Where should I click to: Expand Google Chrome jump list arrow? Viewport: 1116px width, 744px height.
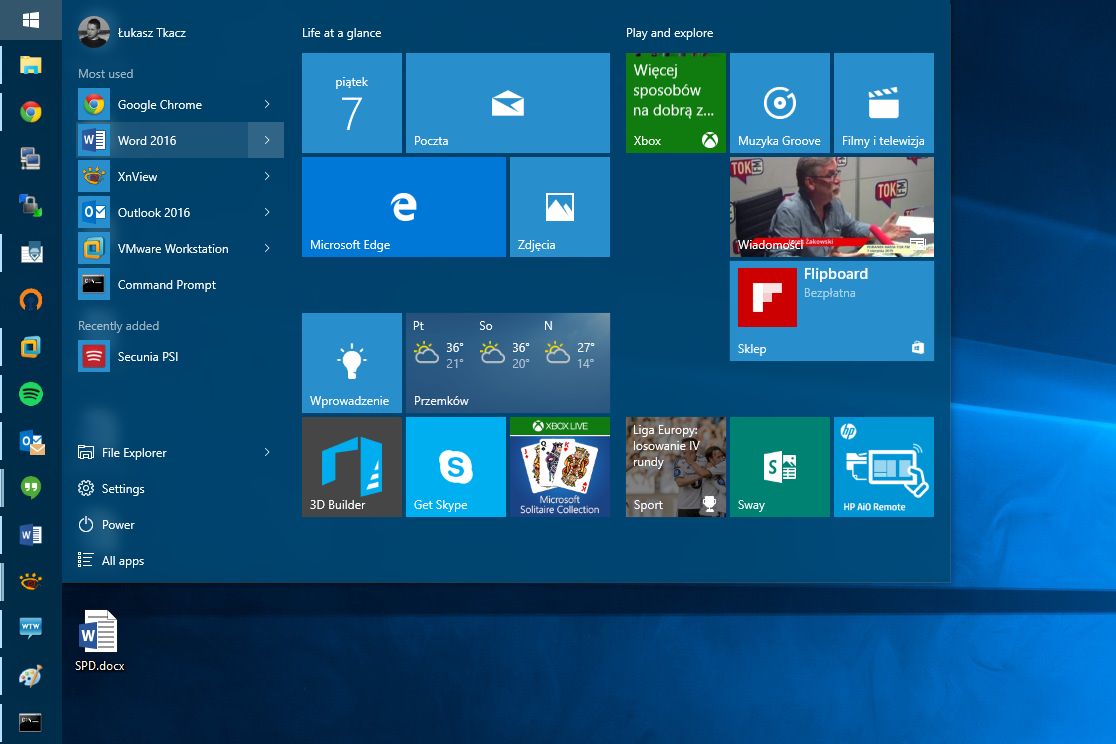tap(267, 105)
